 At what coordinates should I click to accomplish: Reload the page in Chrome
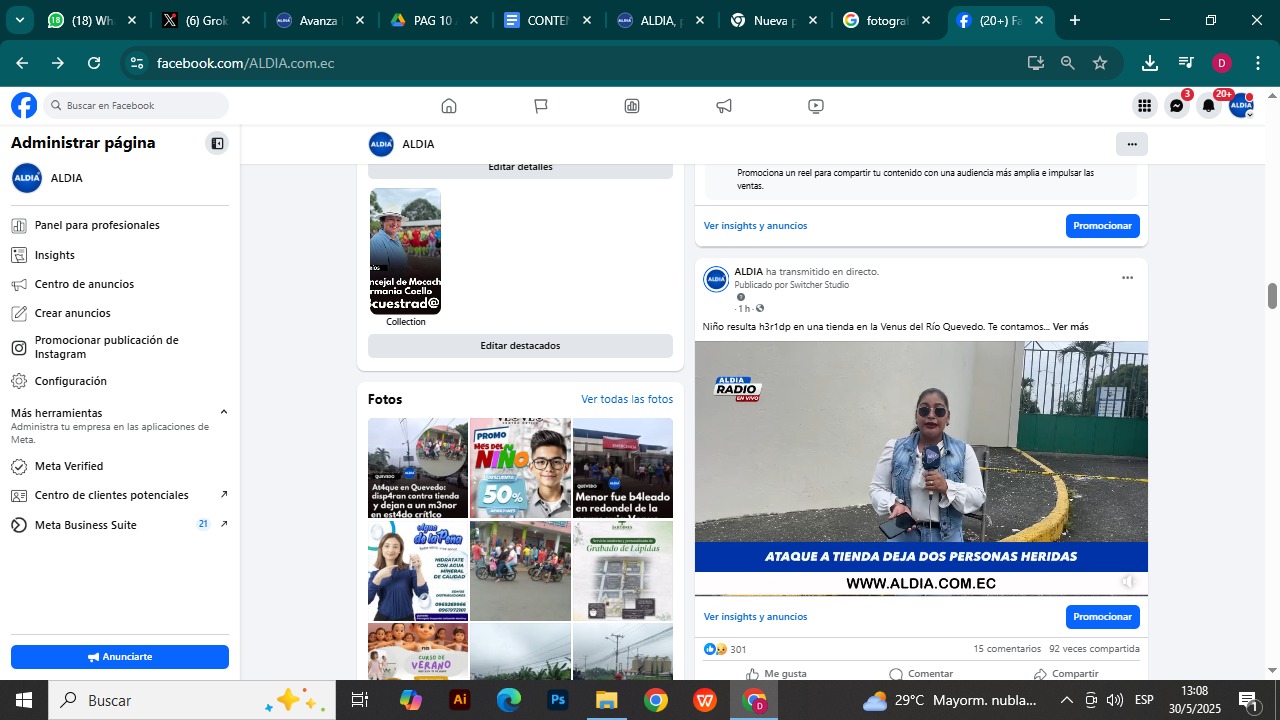click(94, 63)
